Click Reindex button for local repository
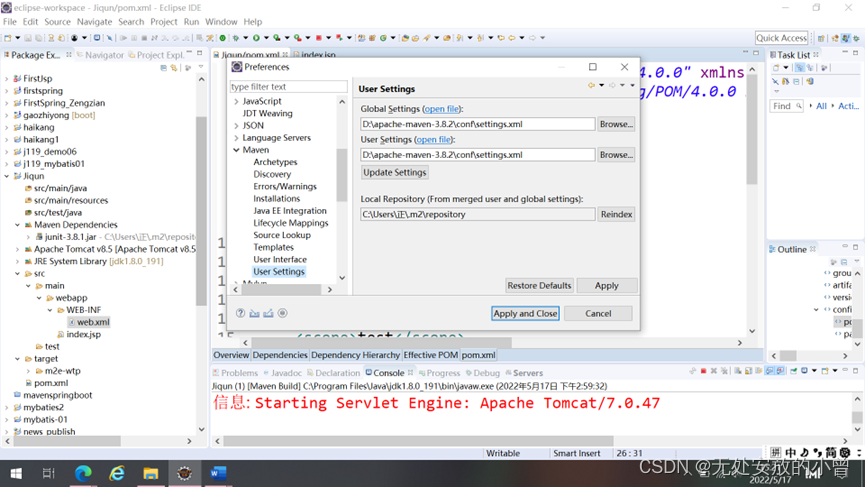Screen dimensions: 865x487 tap(616, 214)
